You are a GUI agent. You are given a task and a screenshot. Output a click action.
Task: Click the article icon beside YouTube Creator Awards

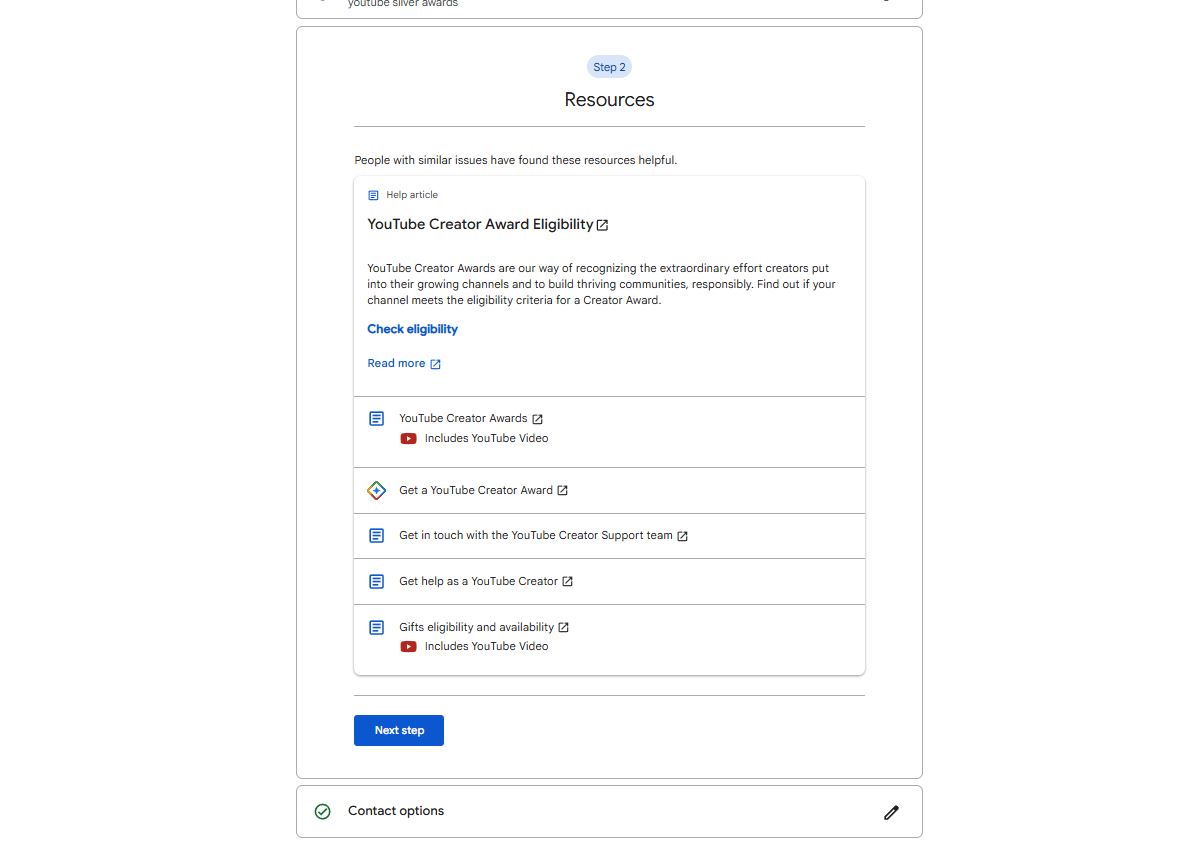click(x=376, y=419)
